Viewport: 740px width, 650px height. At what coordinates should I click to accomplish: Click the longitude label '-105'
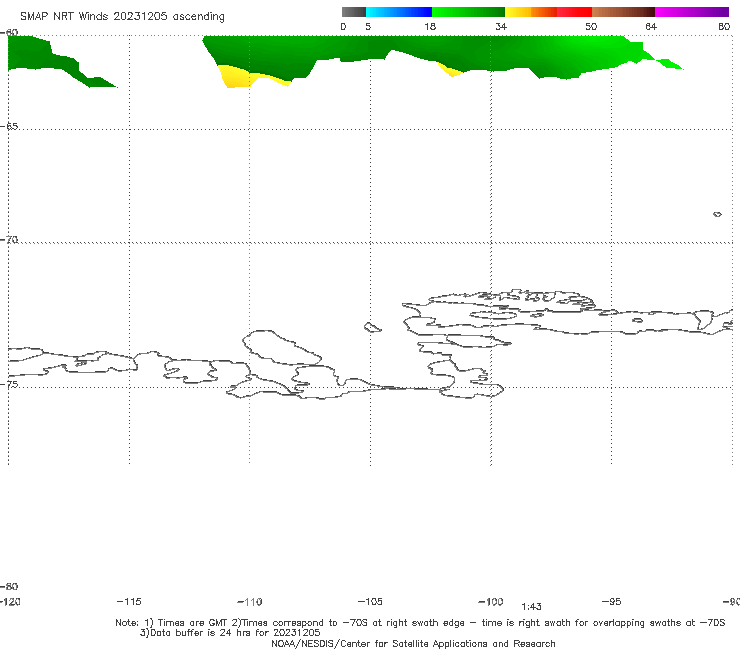370,601
